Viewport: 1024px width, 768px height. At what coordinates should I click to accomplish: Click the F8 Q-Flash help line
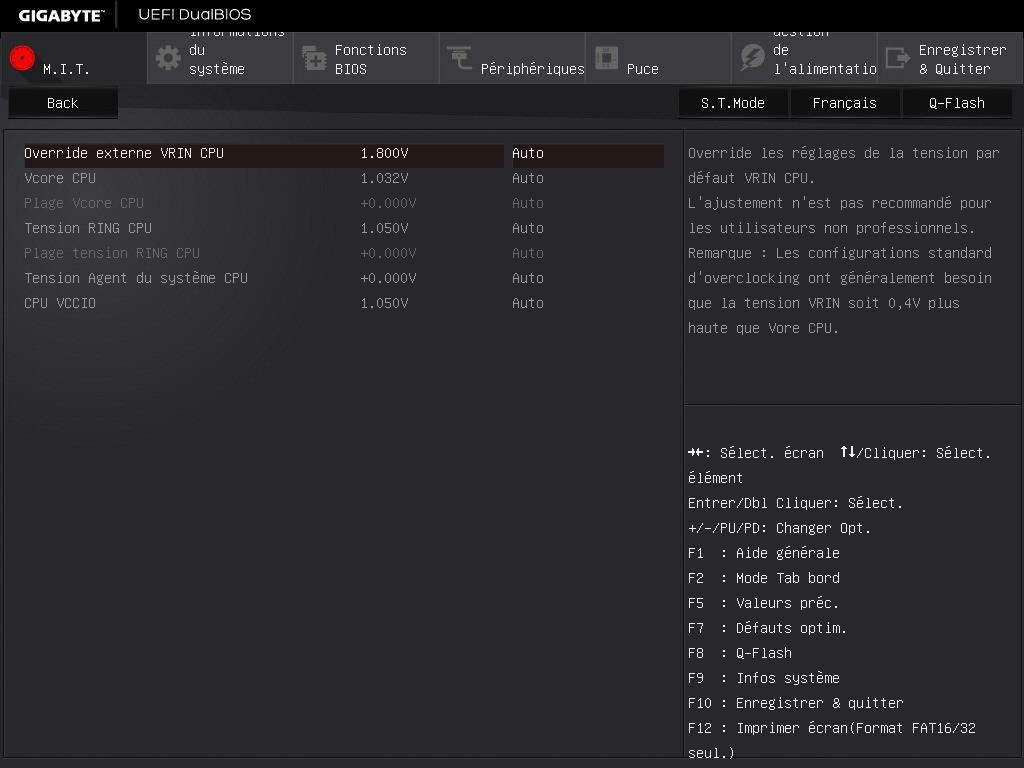tap(740, 653)
